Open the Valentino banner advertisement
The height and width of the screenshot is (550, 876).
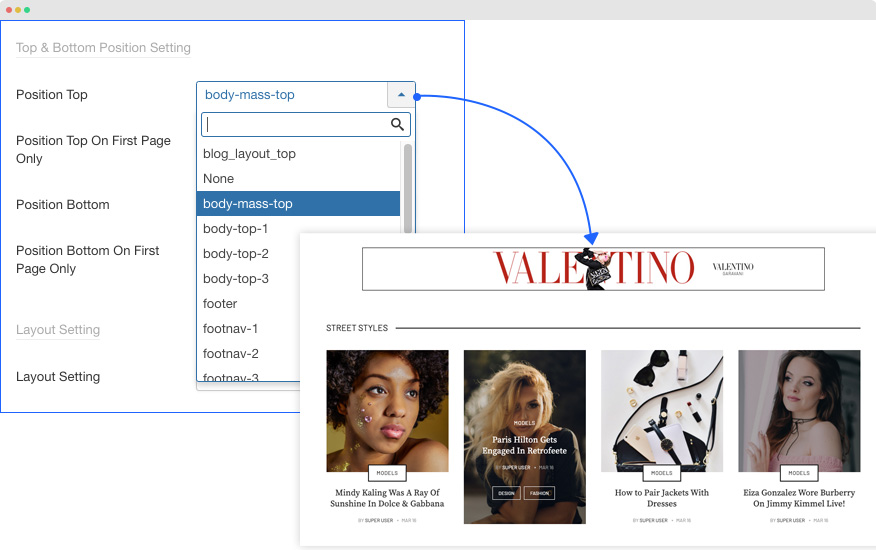593,269
